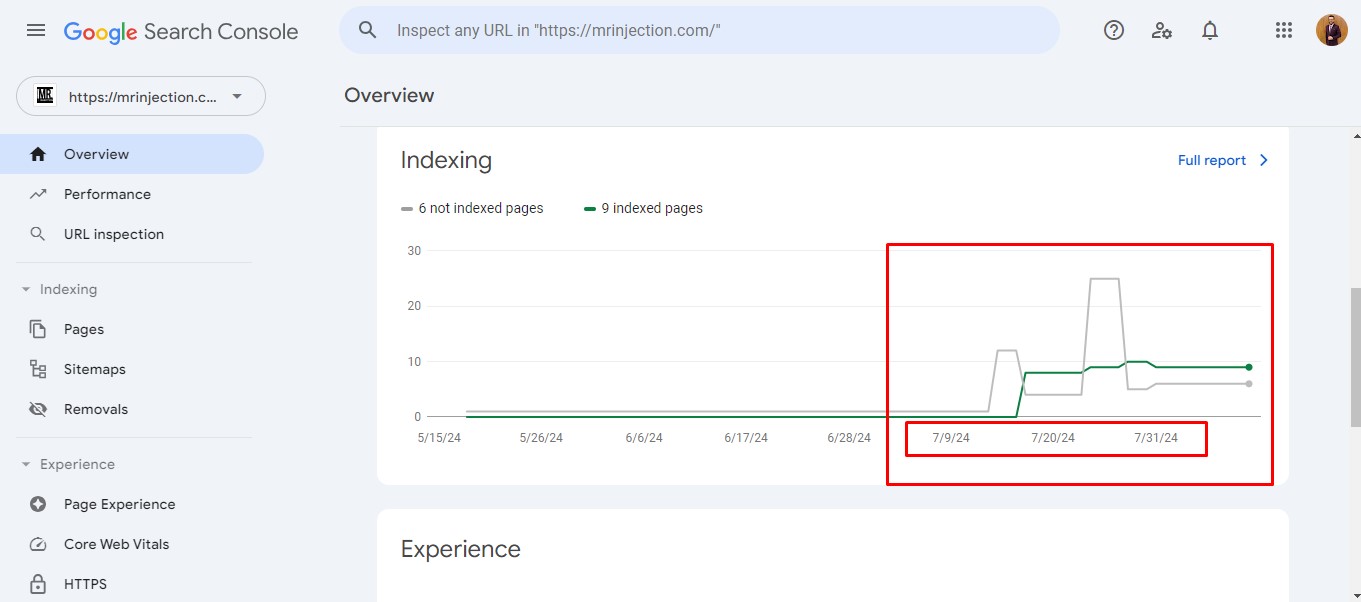Viewport: 1361px width, 602px height.
Task: Open the notifications bell
Action: tap(1210, 31)
